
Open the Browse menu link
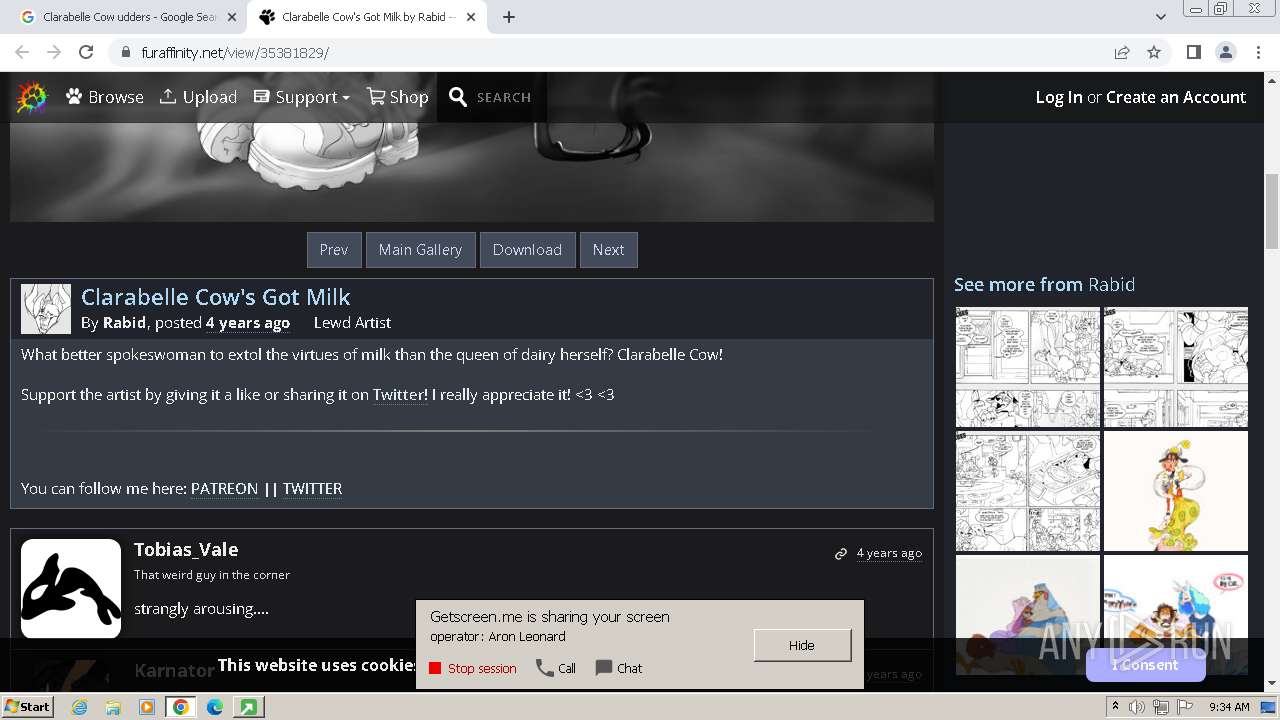pyautogui.click(x=105, y=97)
